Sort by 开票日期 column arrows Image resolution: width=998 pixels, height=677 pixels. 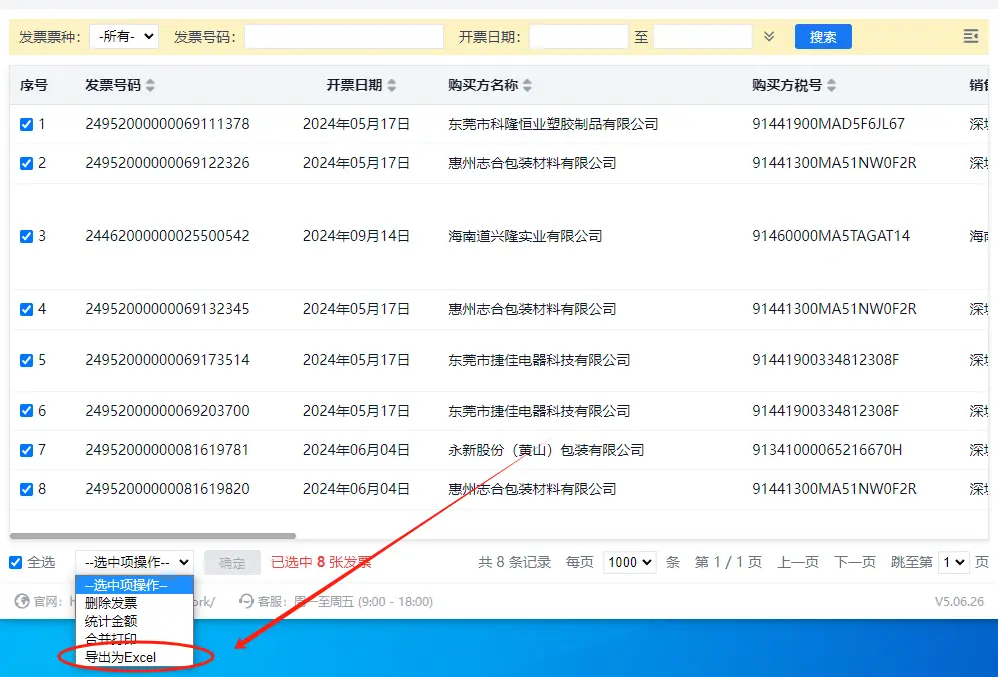391,85
